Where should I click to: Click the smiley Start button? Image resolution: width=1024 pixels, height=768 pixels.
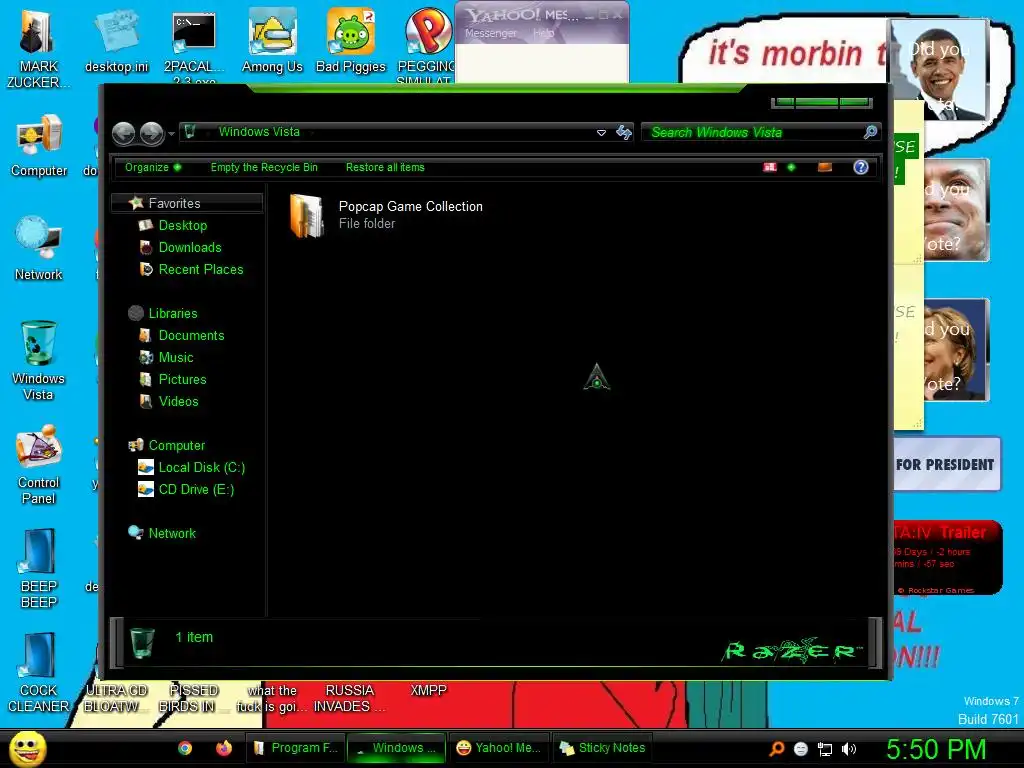[x=27, y=748]
